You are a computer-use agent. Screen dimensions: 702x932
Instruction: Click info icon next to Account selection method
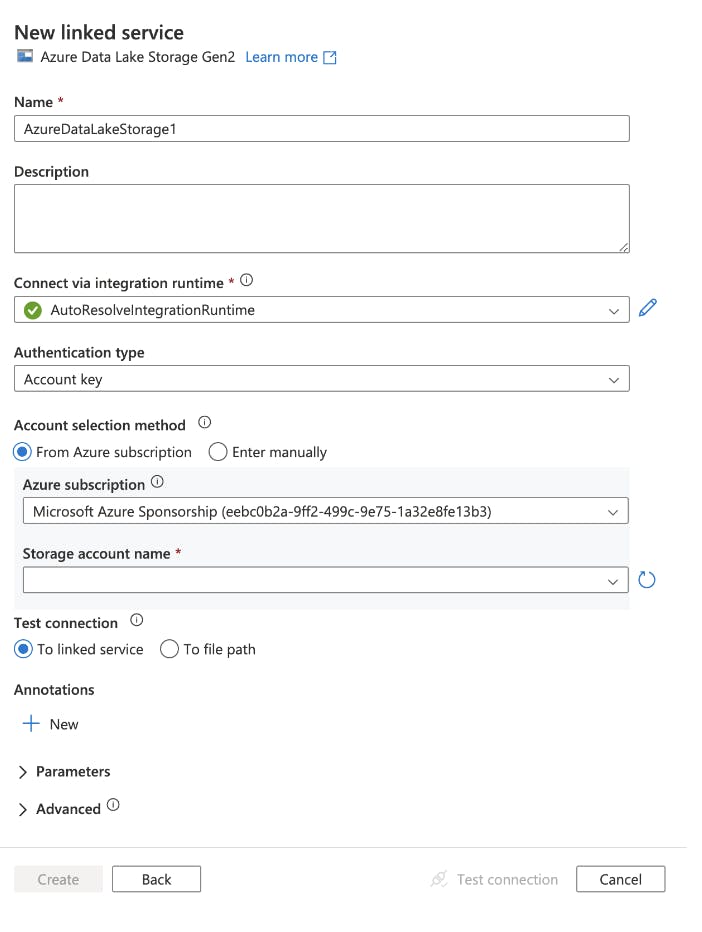205,423
